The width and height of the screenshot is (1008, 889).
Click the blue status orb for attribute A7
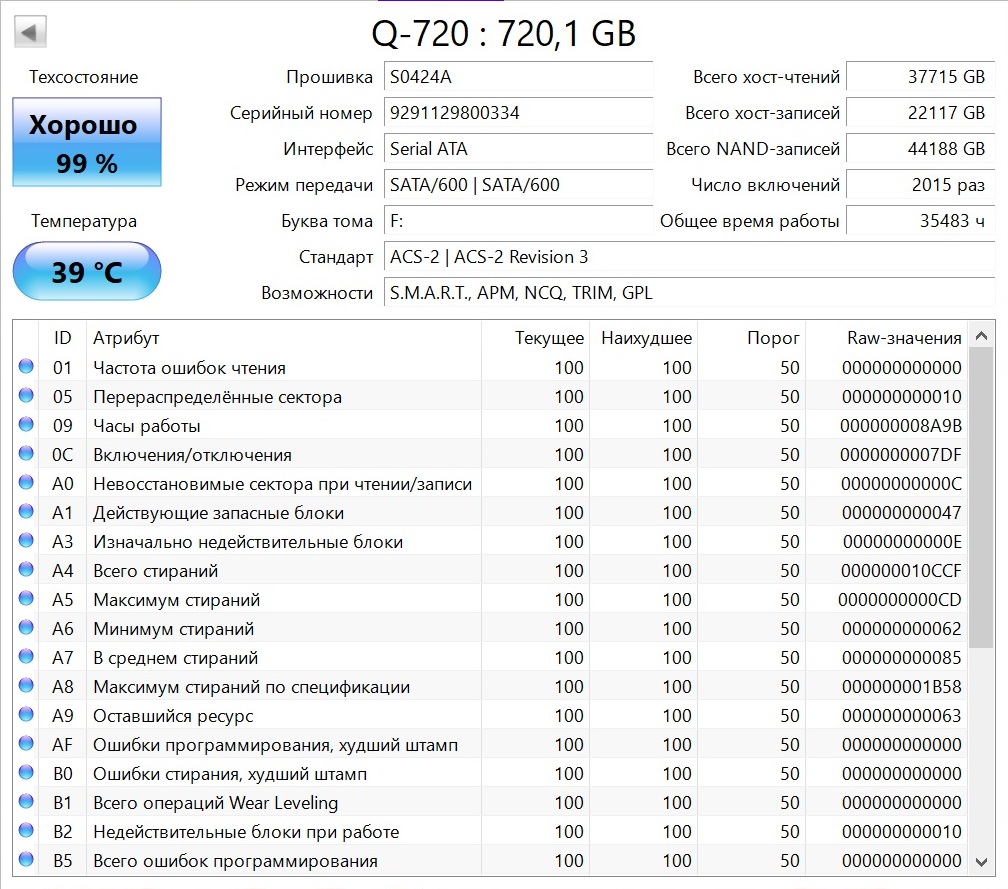click(26, 656)
